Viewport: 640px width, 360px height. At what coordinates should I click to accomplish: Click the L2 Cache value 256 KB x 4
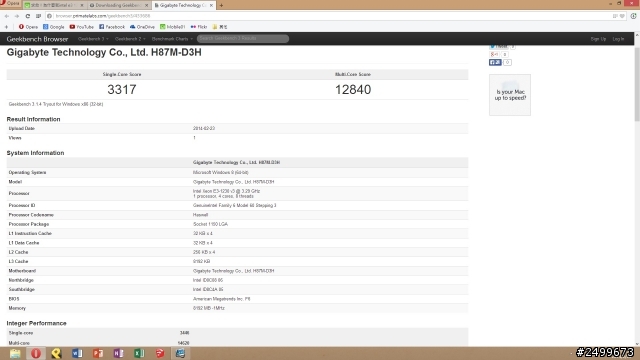click(x=204, y=252)
